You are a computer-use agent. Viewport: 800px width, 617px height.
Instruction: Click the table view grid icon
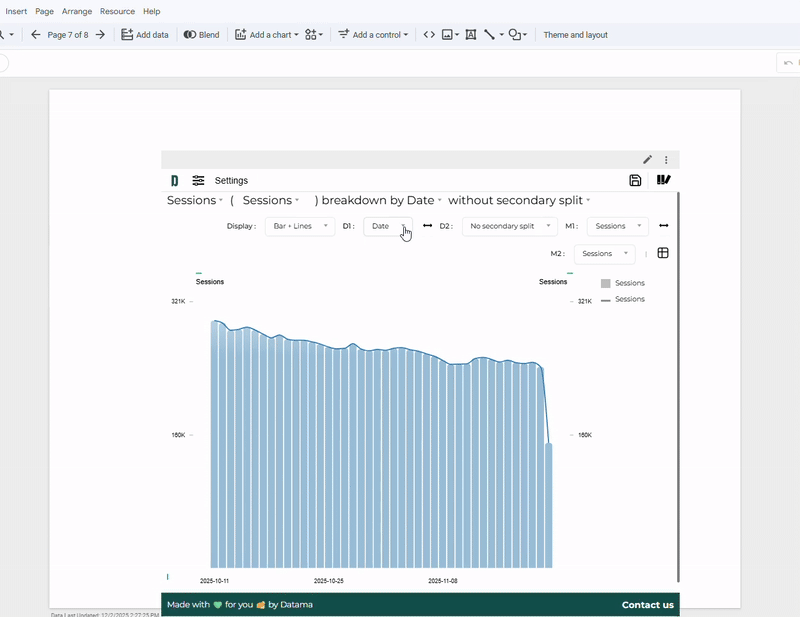coord(663,253)
